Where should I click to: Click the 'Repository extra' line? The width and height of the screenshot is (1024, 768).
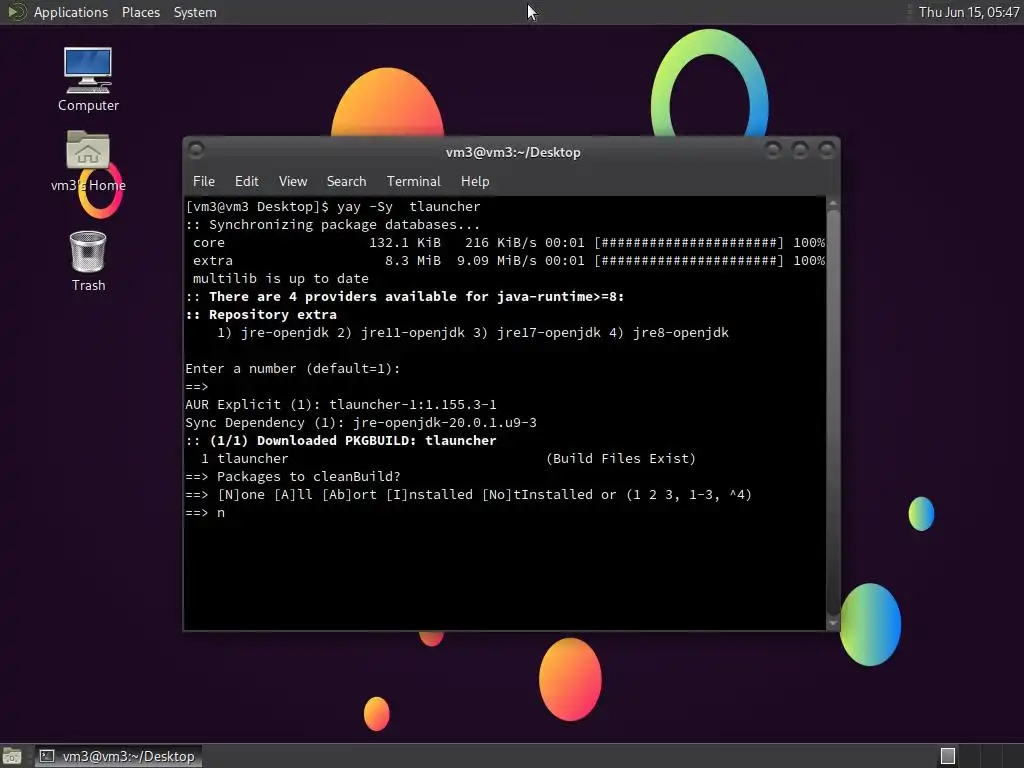click(x=261, y=314)
